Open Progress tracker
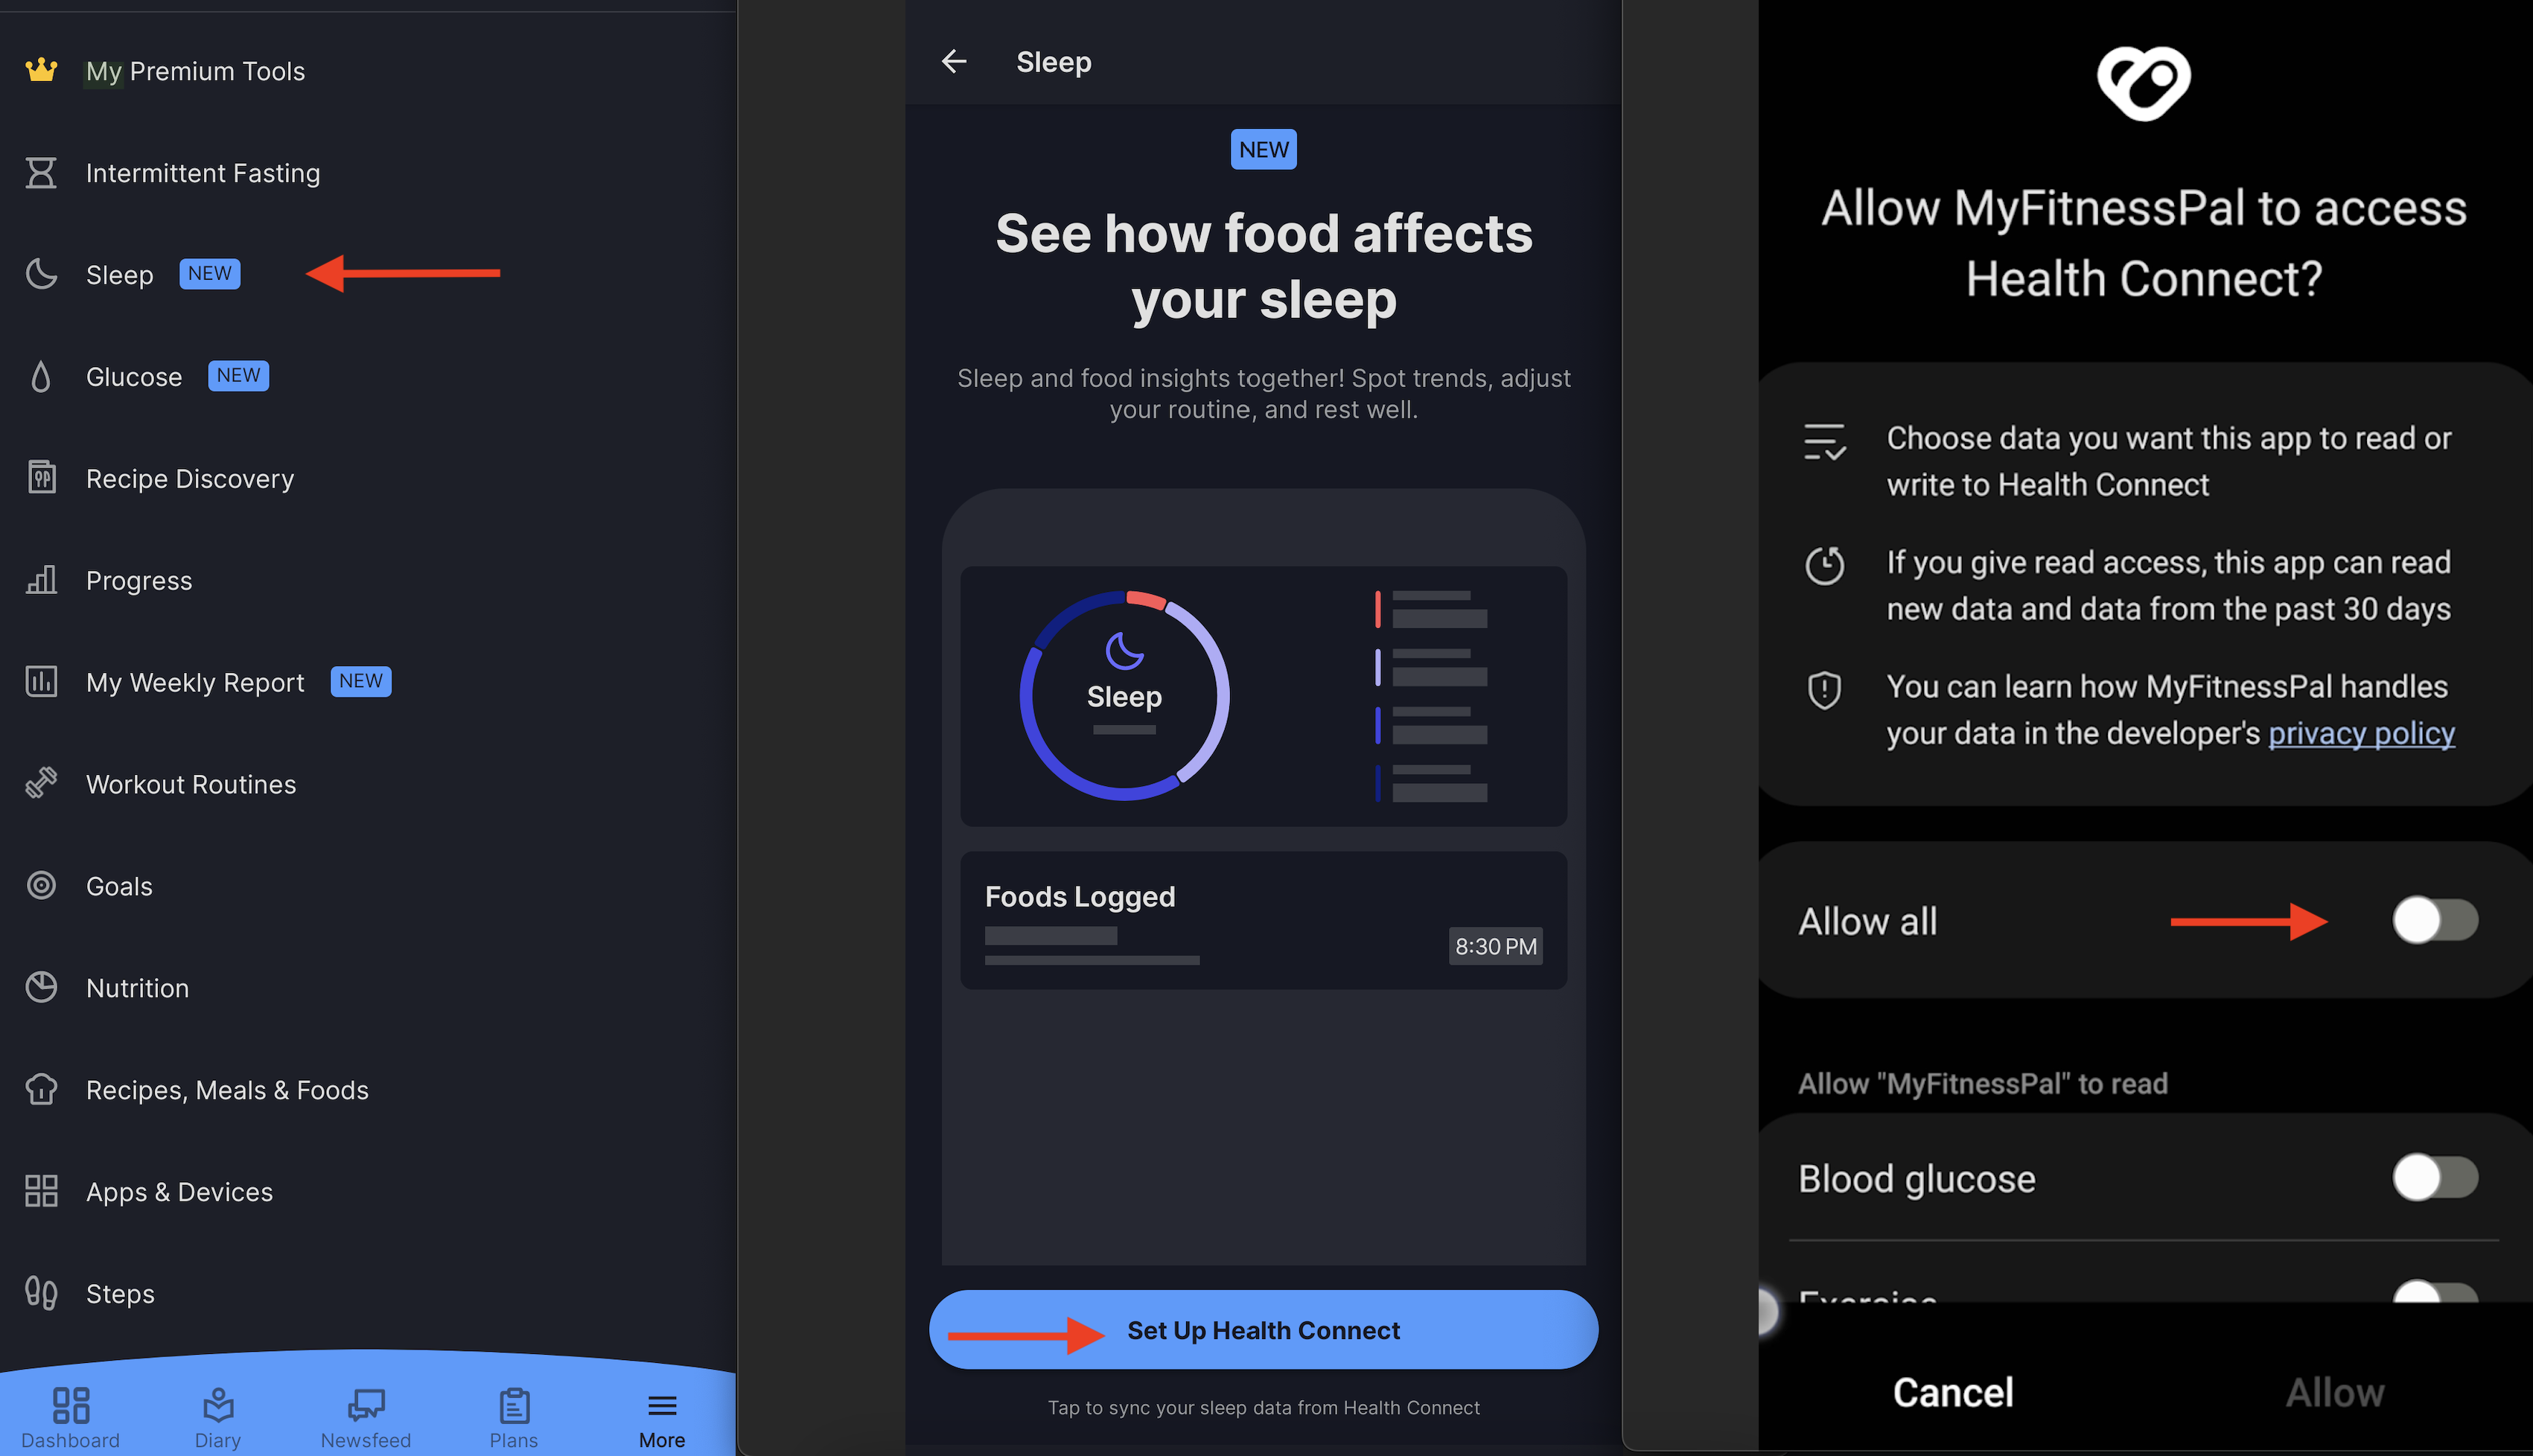 [139, 579]
